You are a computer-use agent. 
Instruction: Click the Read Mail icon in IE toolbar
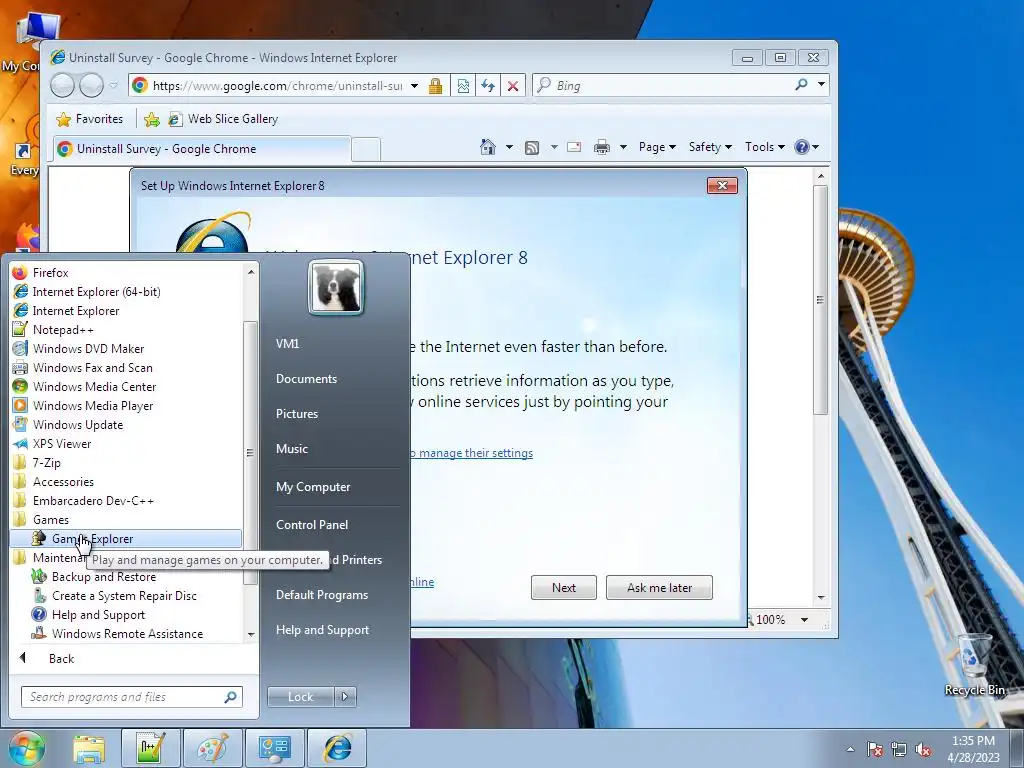[x=574, y=147]
